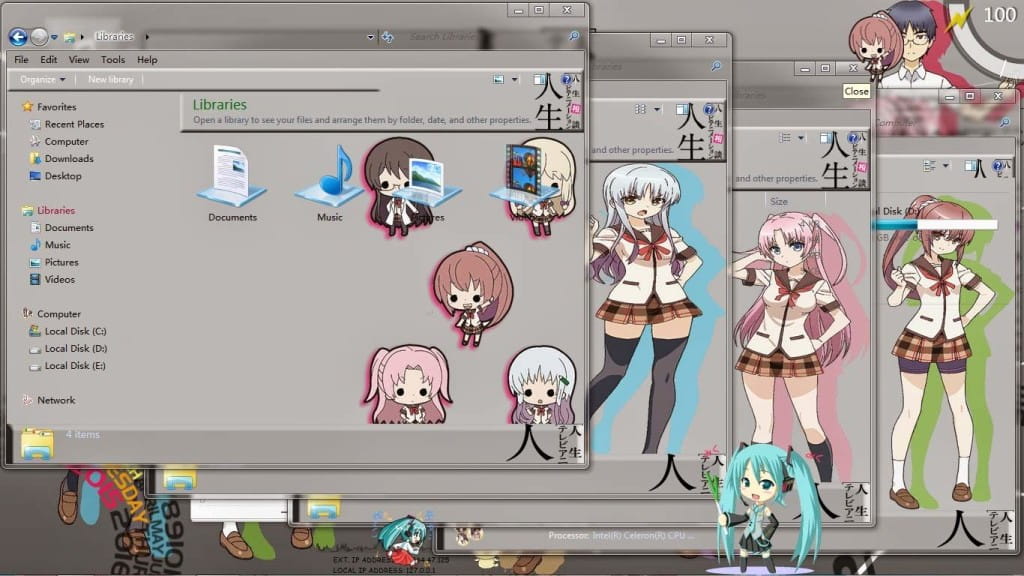This screenshot has width=1024, height=576.
Task: Click the New library button
Action: click(109, 78)
